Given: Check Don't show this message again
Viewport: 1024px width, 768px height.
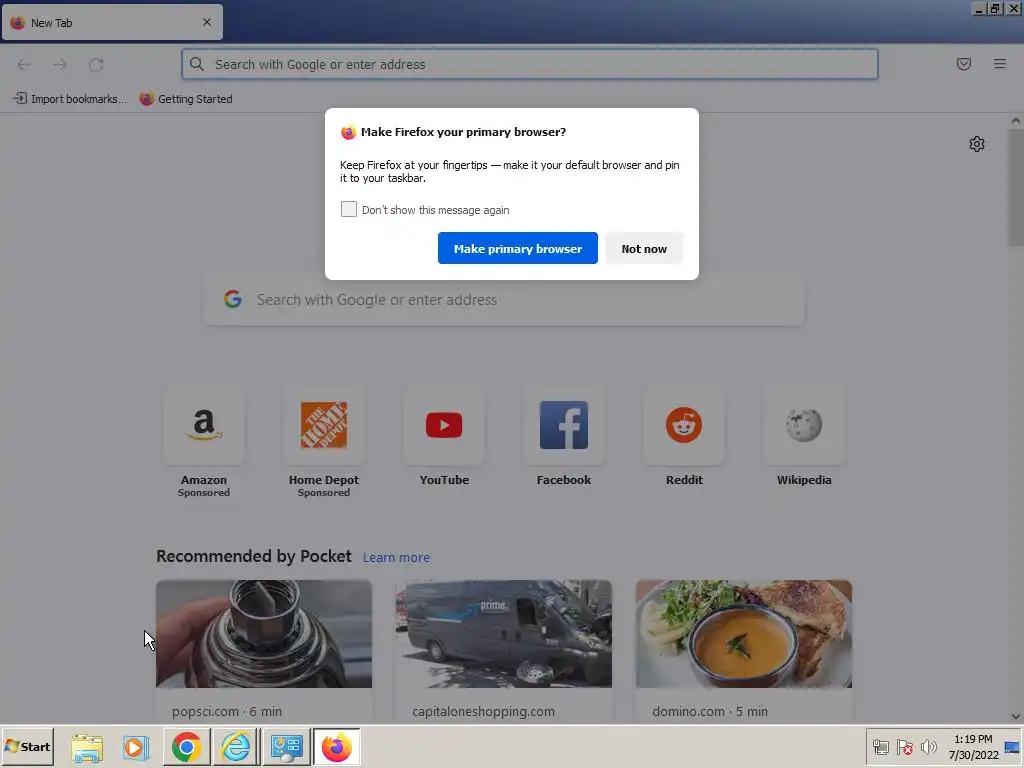Looking at the screenshot, I should [349, 209].
